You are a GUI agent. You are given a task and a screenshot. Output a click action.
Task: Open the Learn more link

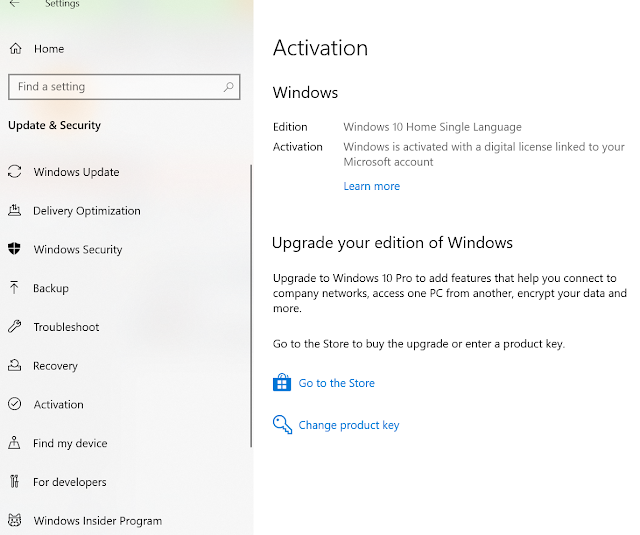[371, 186]
